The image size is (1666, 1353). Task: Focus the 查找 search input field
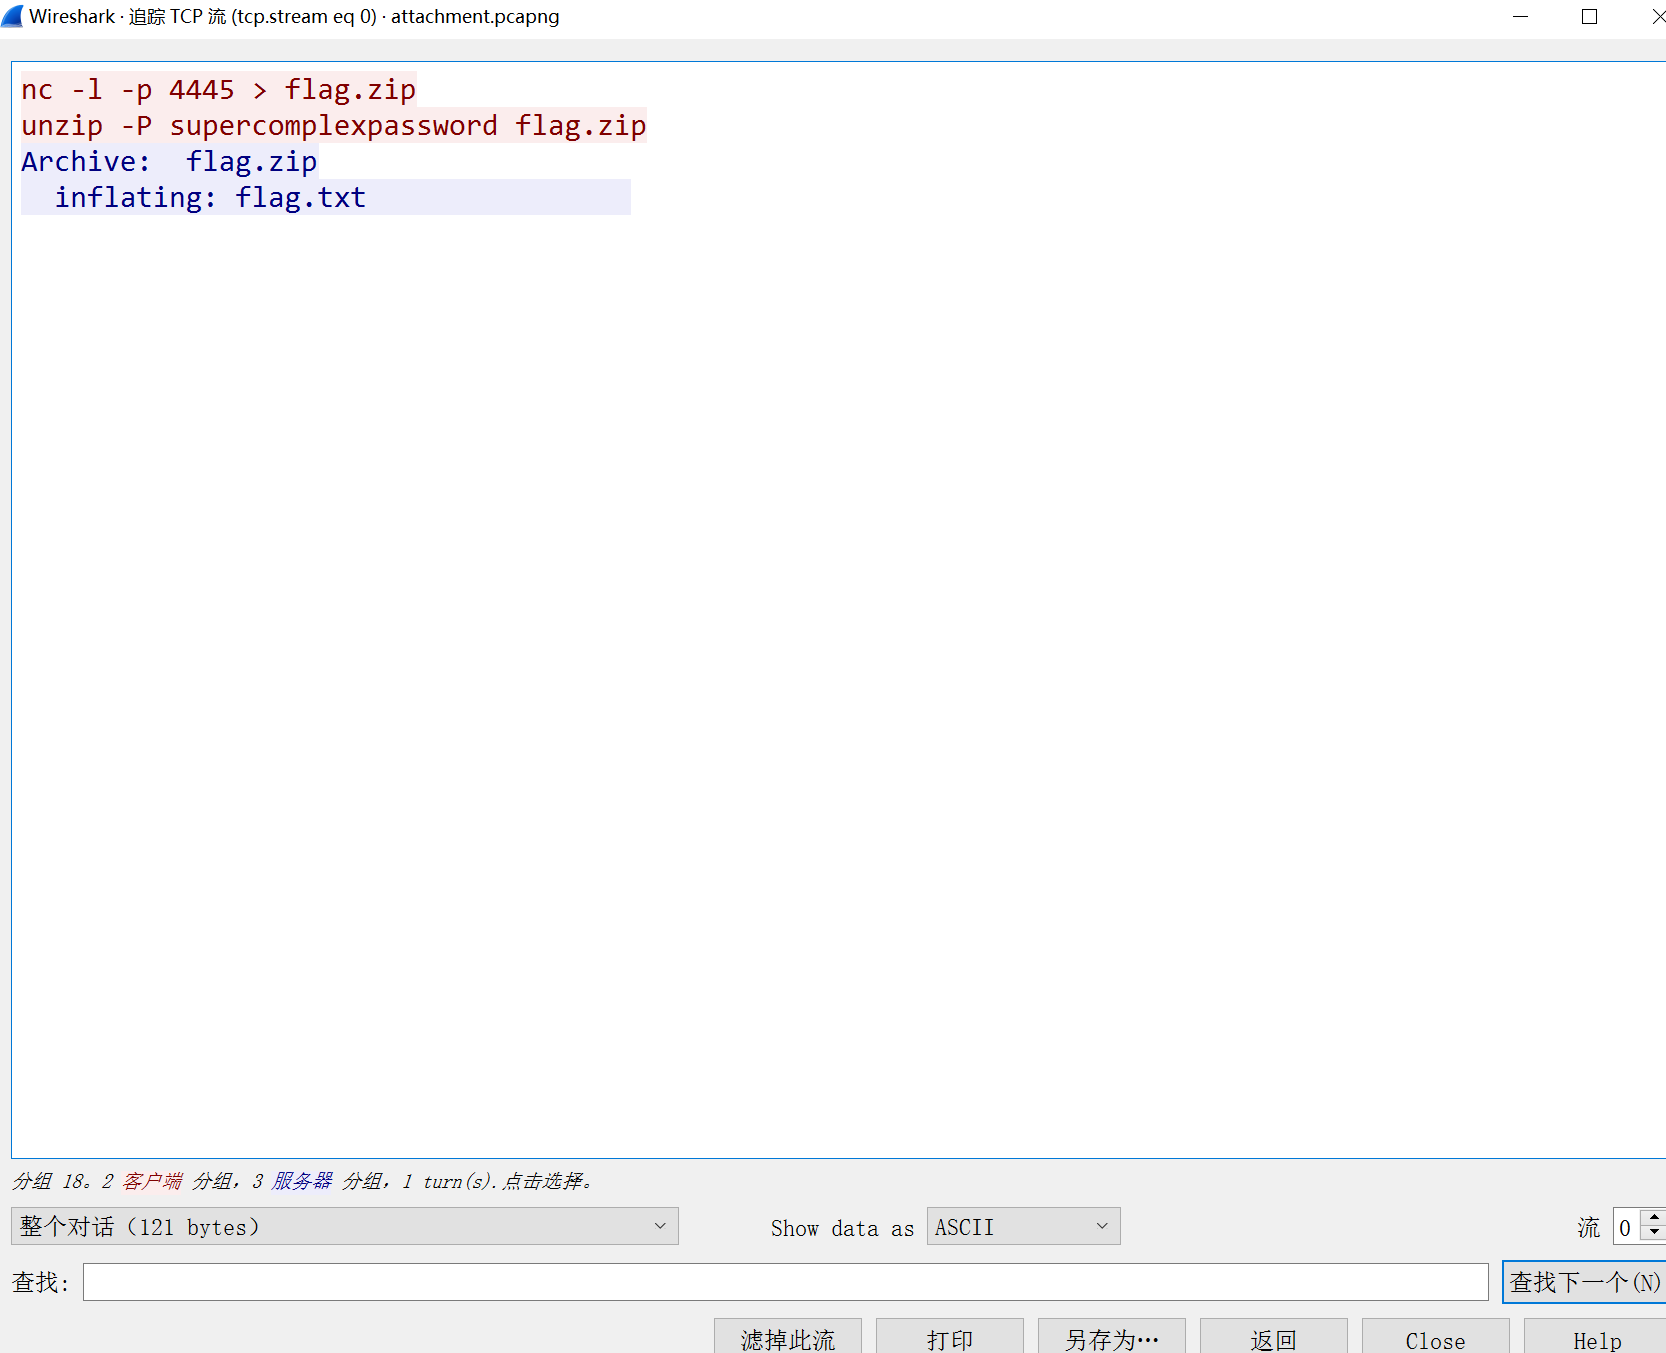pyautogui.click(x=785, y=1282)
